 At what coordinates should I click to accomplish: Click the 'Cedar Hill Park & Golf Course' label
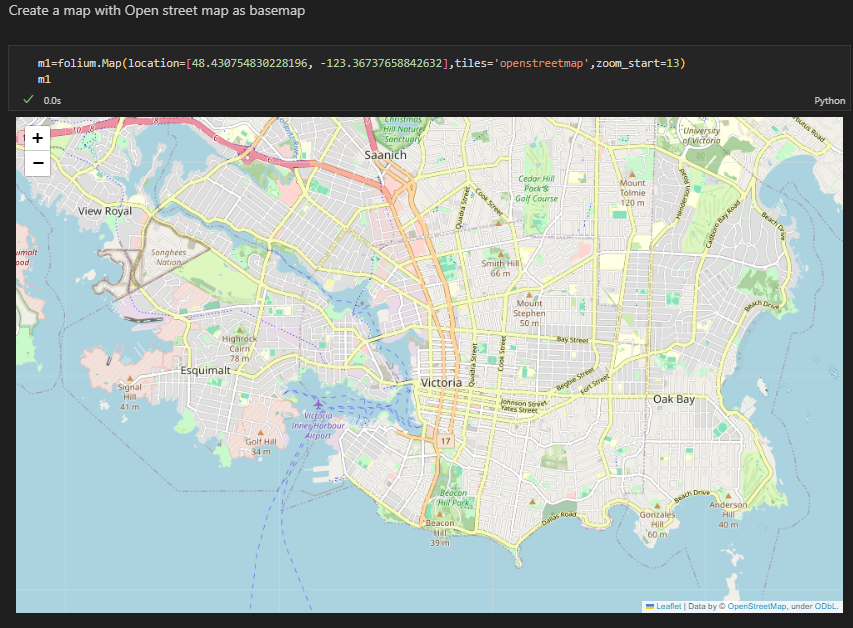coord(536,189)
